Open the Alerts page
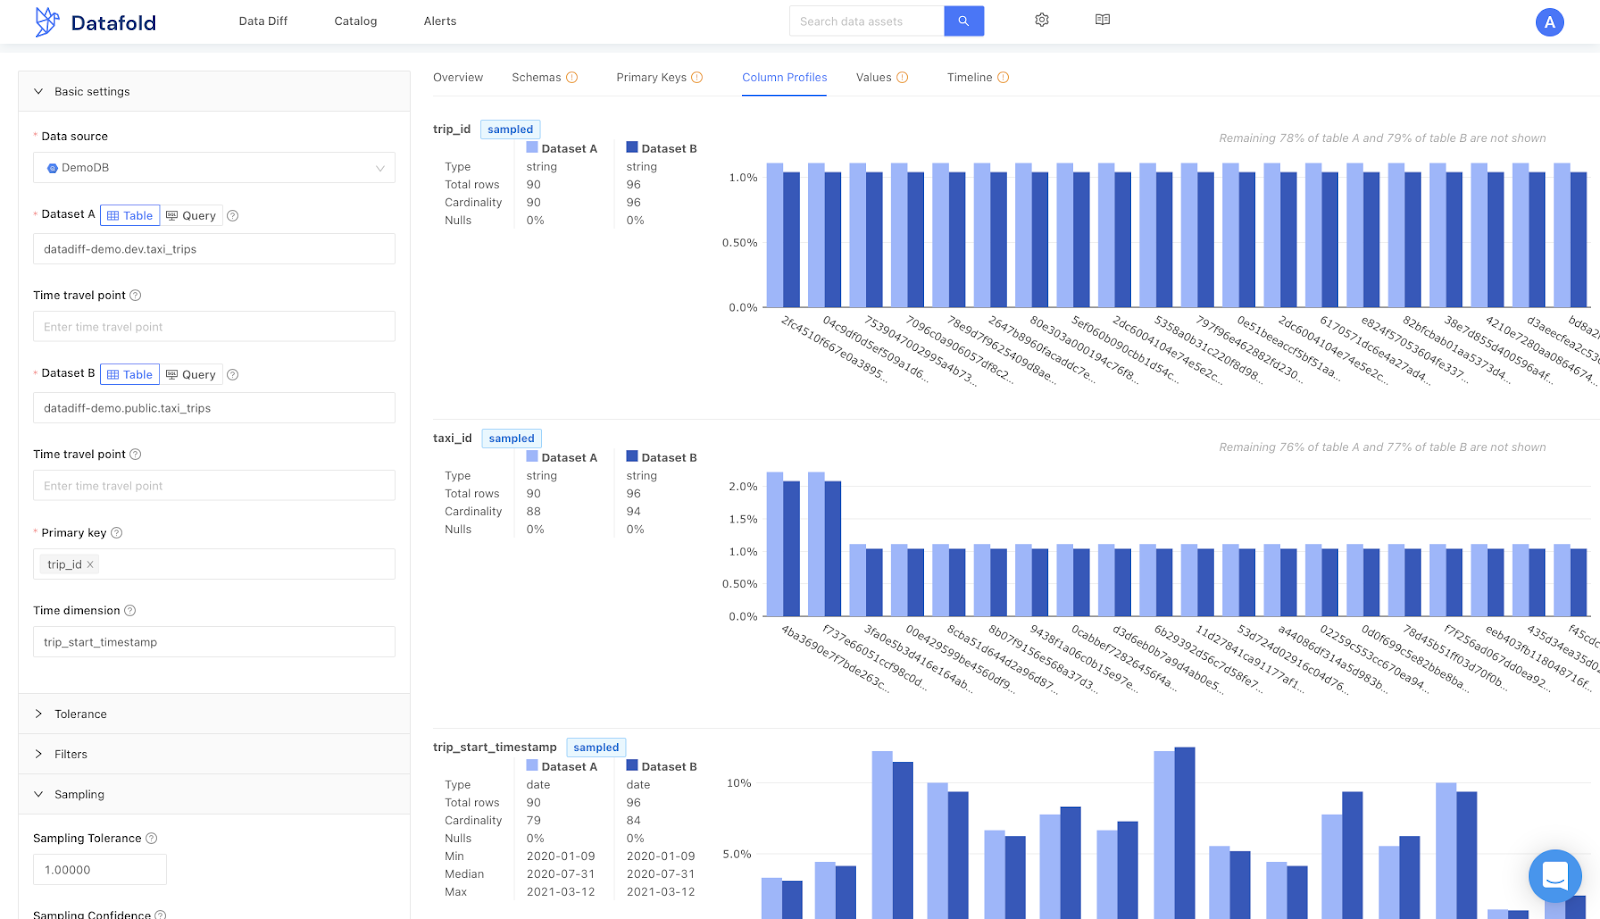Screen dimensions: 1600x919 click(x=440, y=21)
